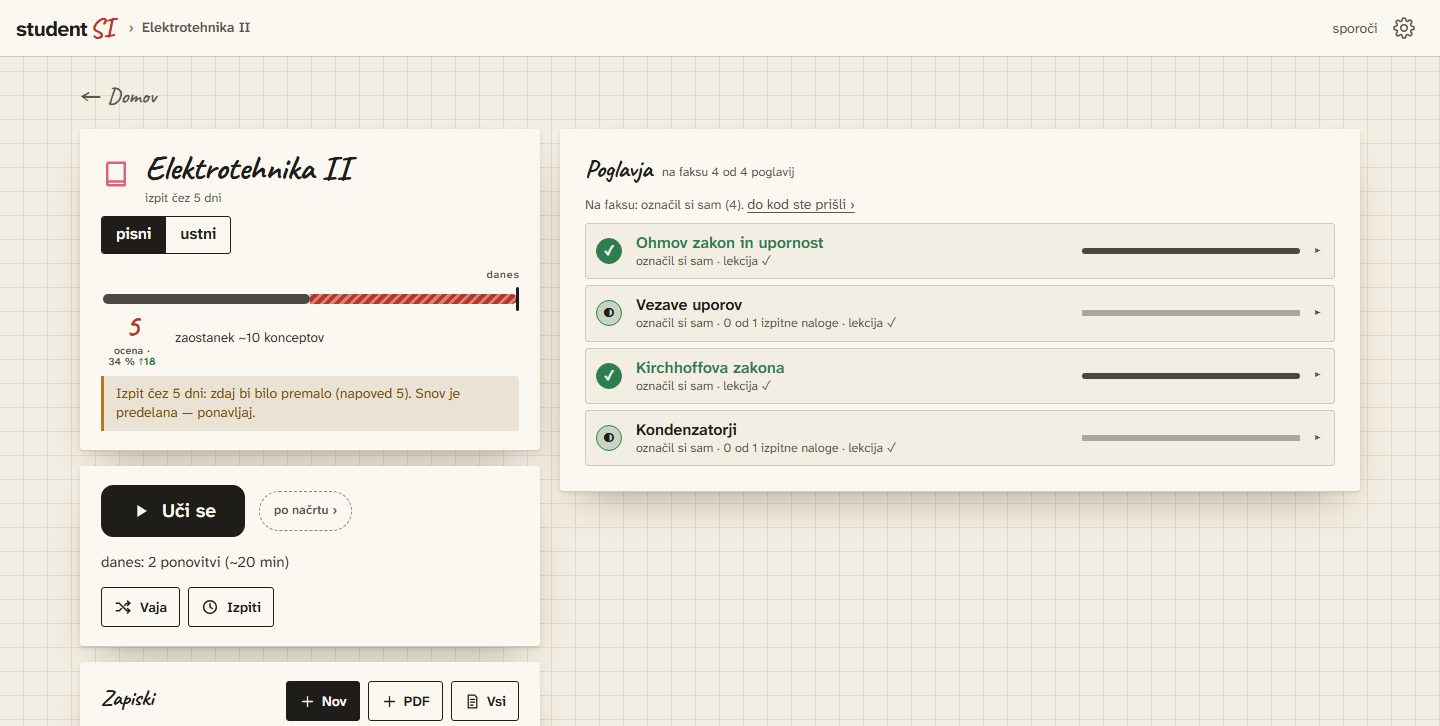Image resolution: width=1440 pixels, height=726 pixels.
Task: Open the po načrtu plan selector
Action: [305, 511]
